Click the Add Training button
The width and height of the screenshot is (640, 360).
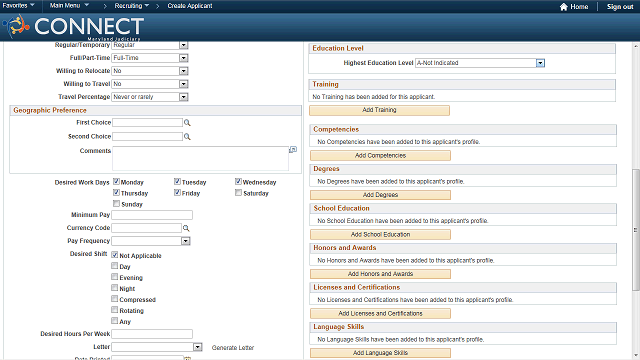380,110
